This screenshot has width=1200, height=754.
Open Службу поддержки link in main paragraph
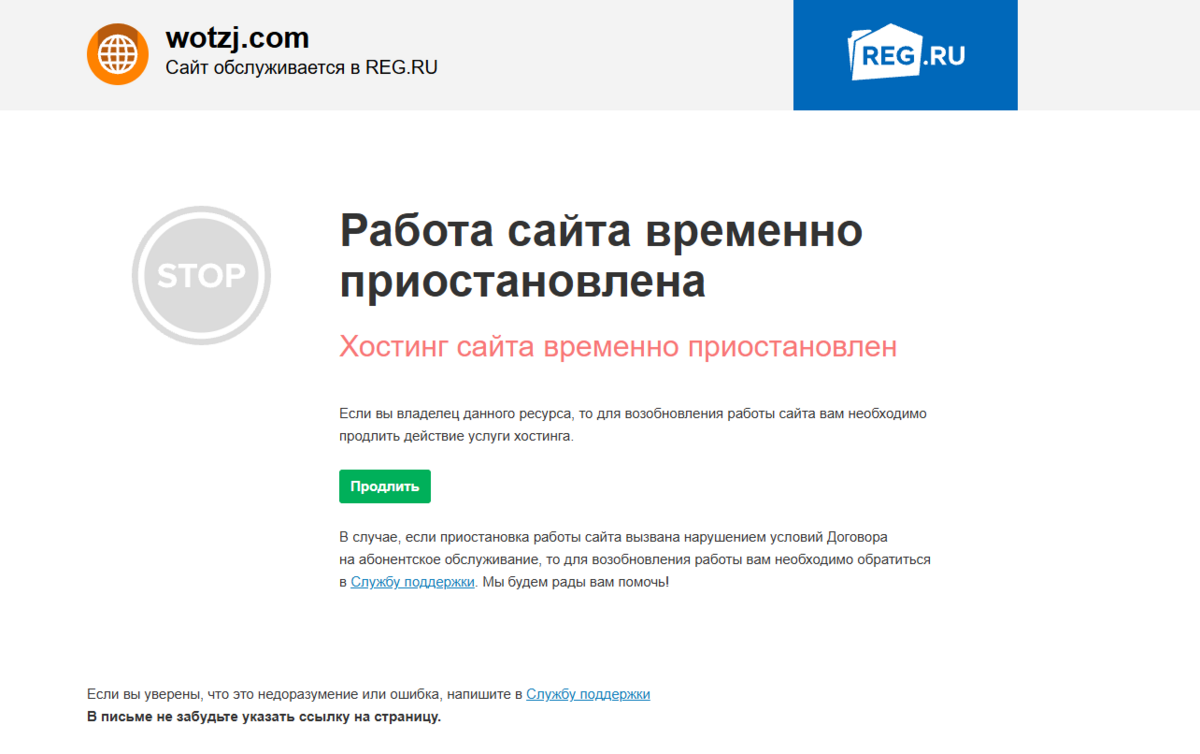click(x=412, y=582)
